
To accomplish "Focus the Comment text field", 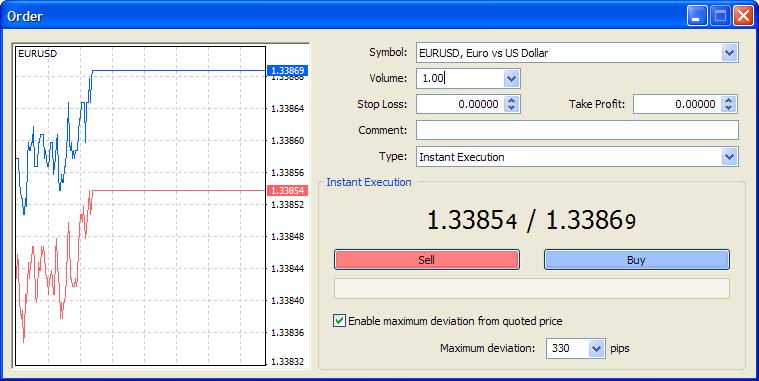I will pos(577,130).
